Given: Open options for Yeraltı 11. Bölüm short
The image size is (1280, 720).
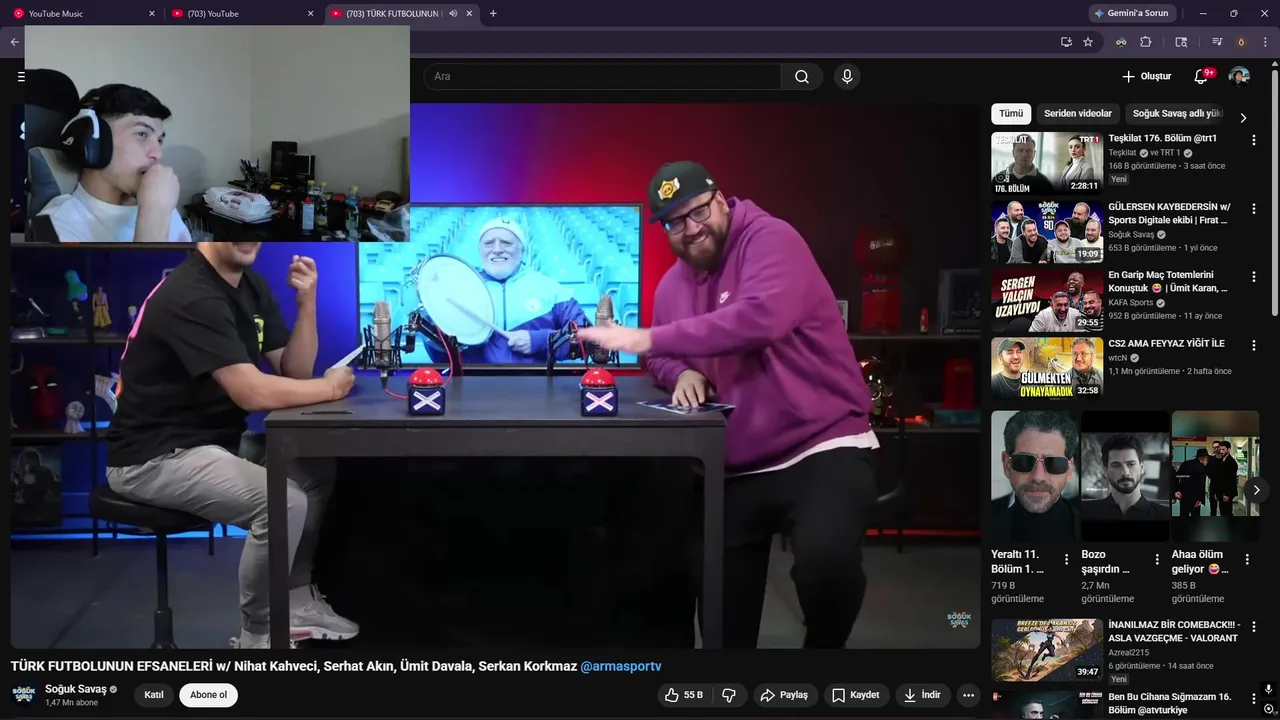Looking at the screenshot, I should [1067, 560].
